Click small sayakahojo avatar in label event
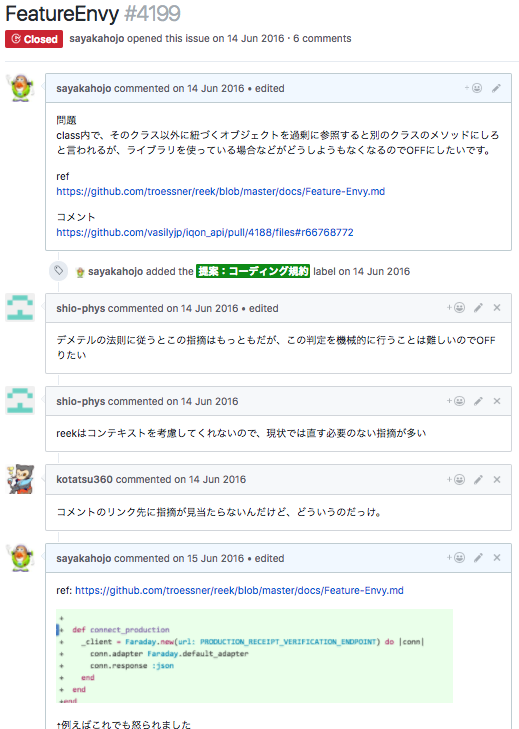Image resolution: width=519 pixels, height=729 pixels. tap(80, 272)
